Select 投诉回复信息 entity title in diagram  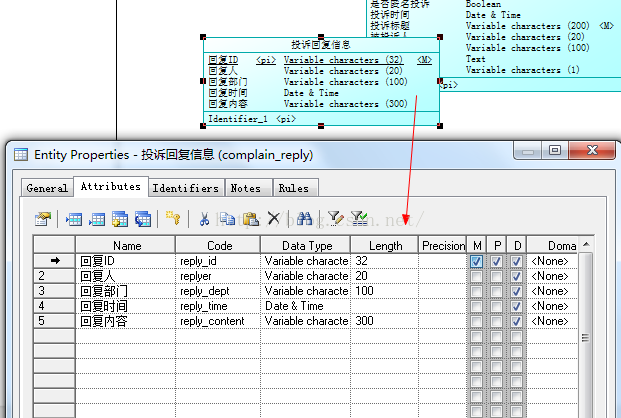(321, 45)
